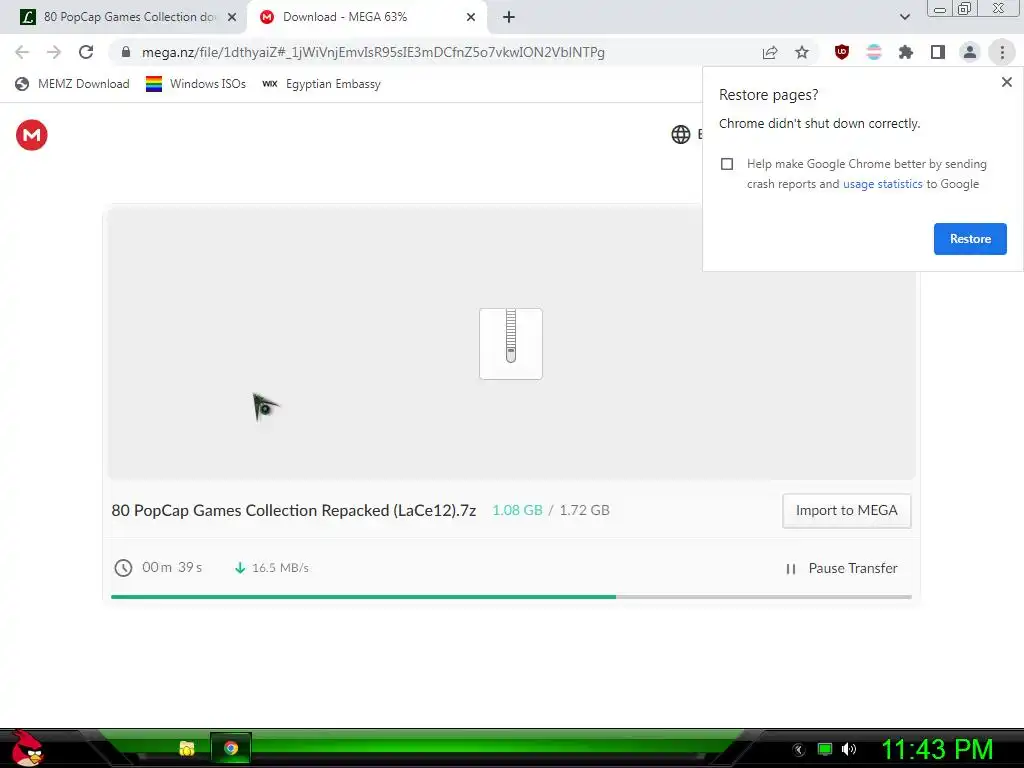
Task: Open a new browser tab
Action: 509,18
